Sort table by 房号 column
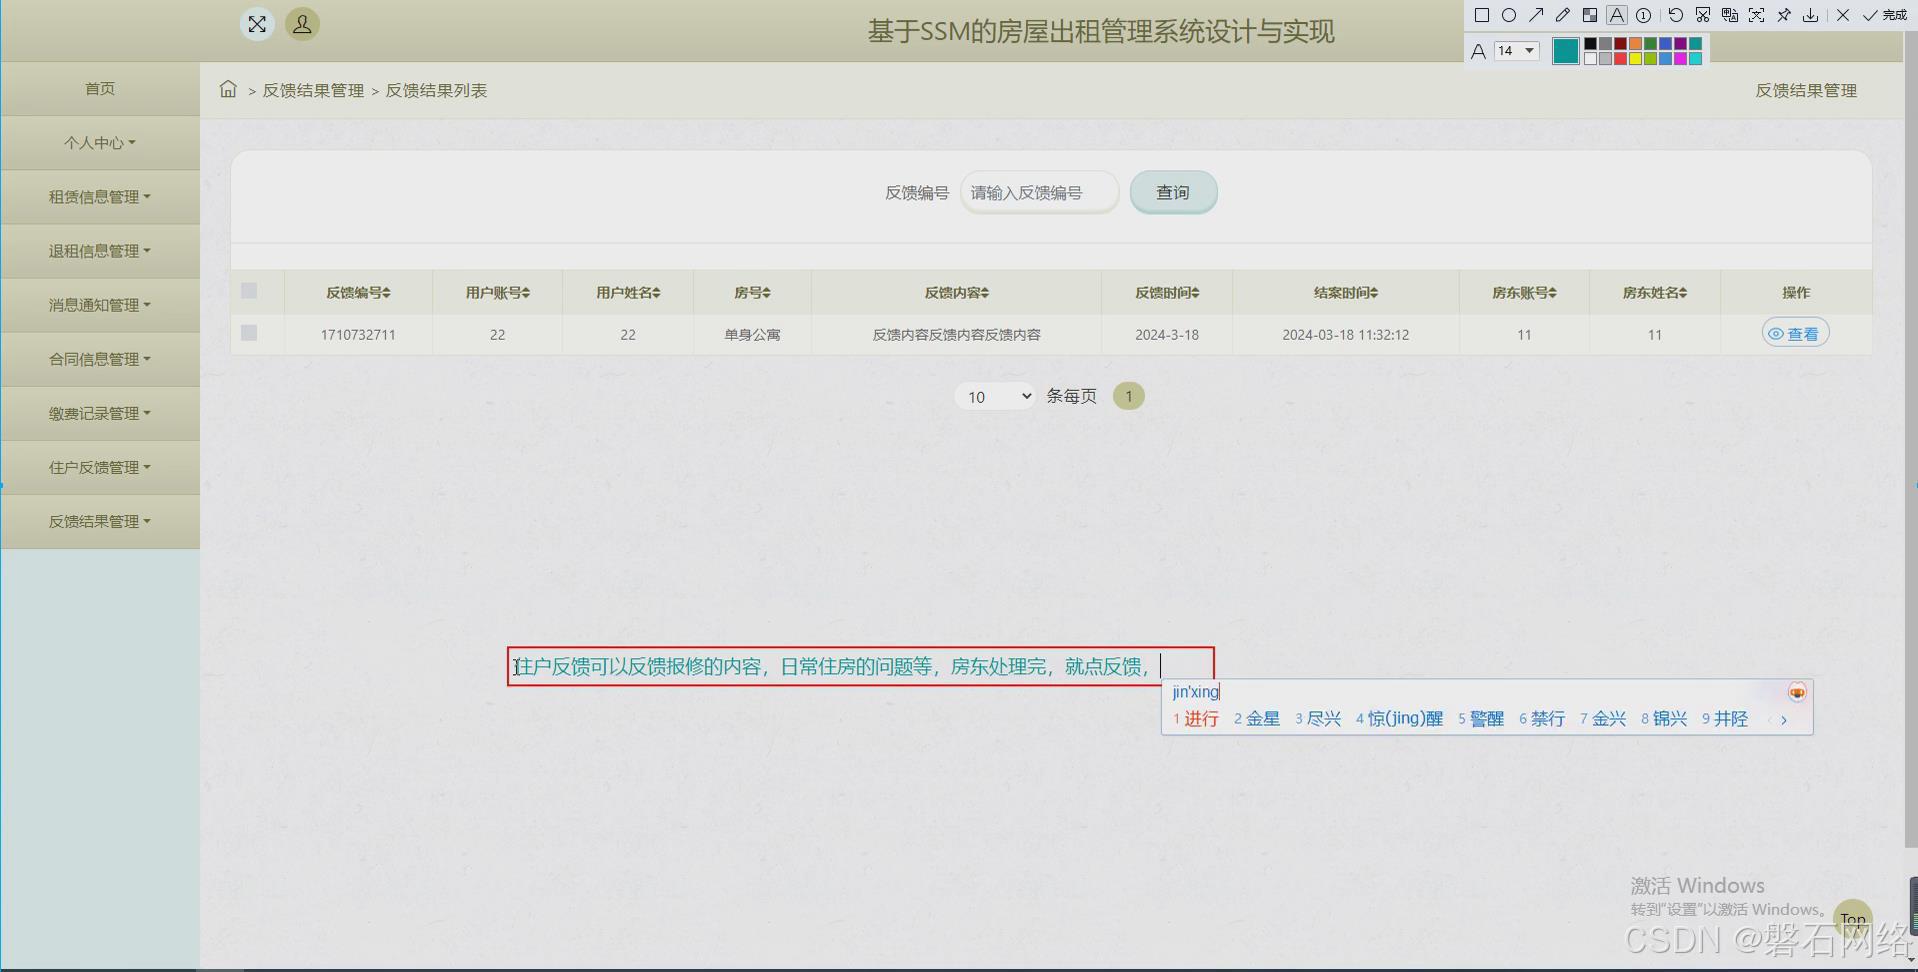 point(752,292)
